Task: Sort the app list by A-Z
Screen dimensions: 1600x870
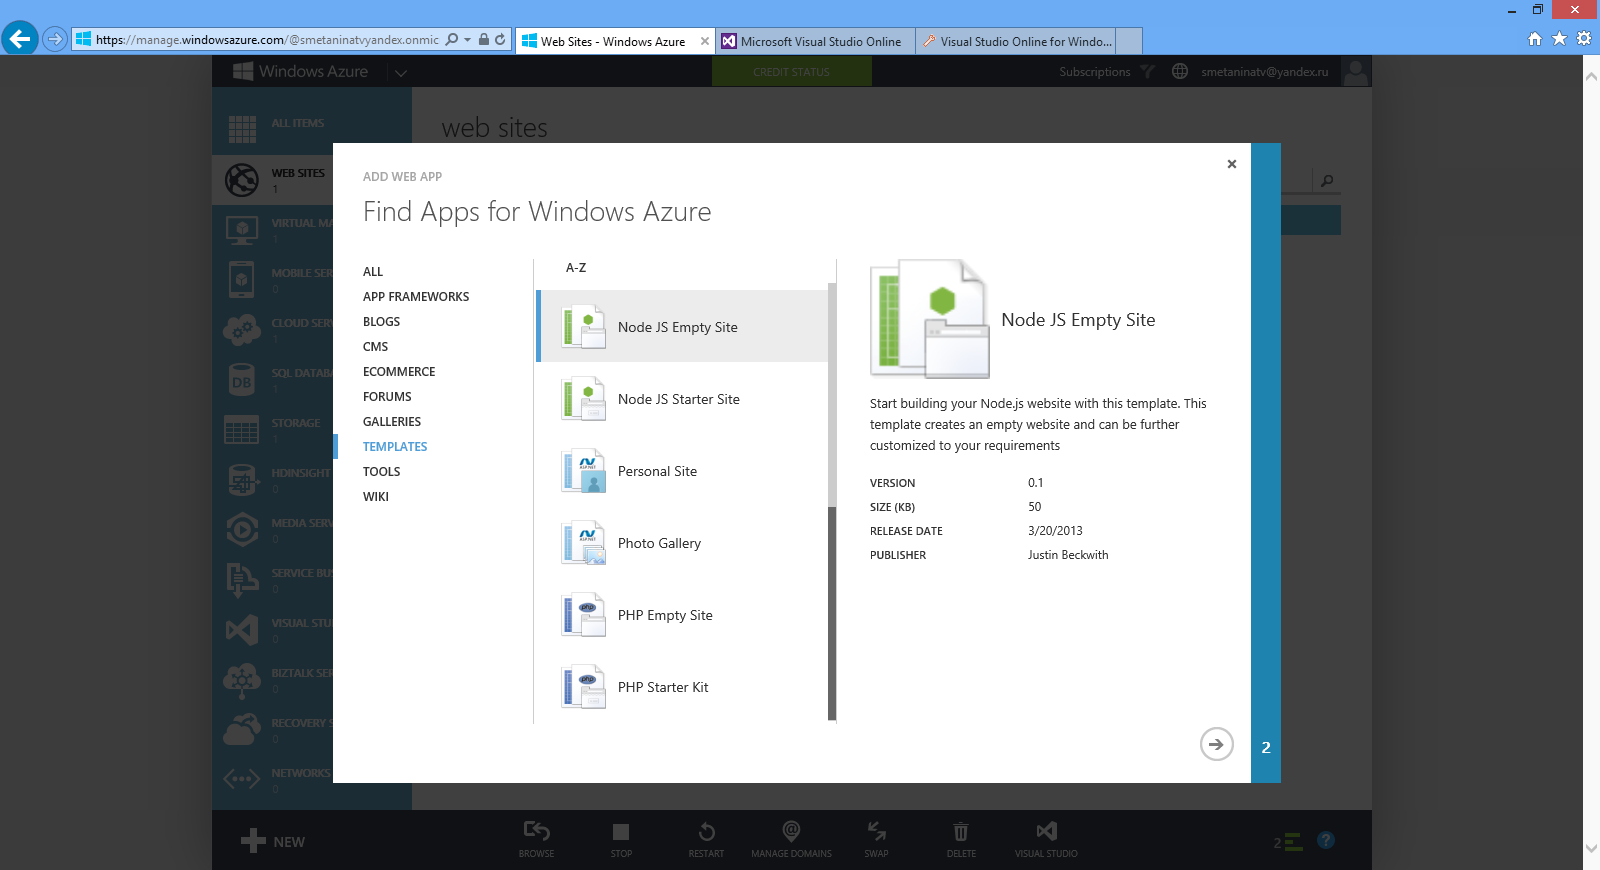Action: click(x=576, y=268)
